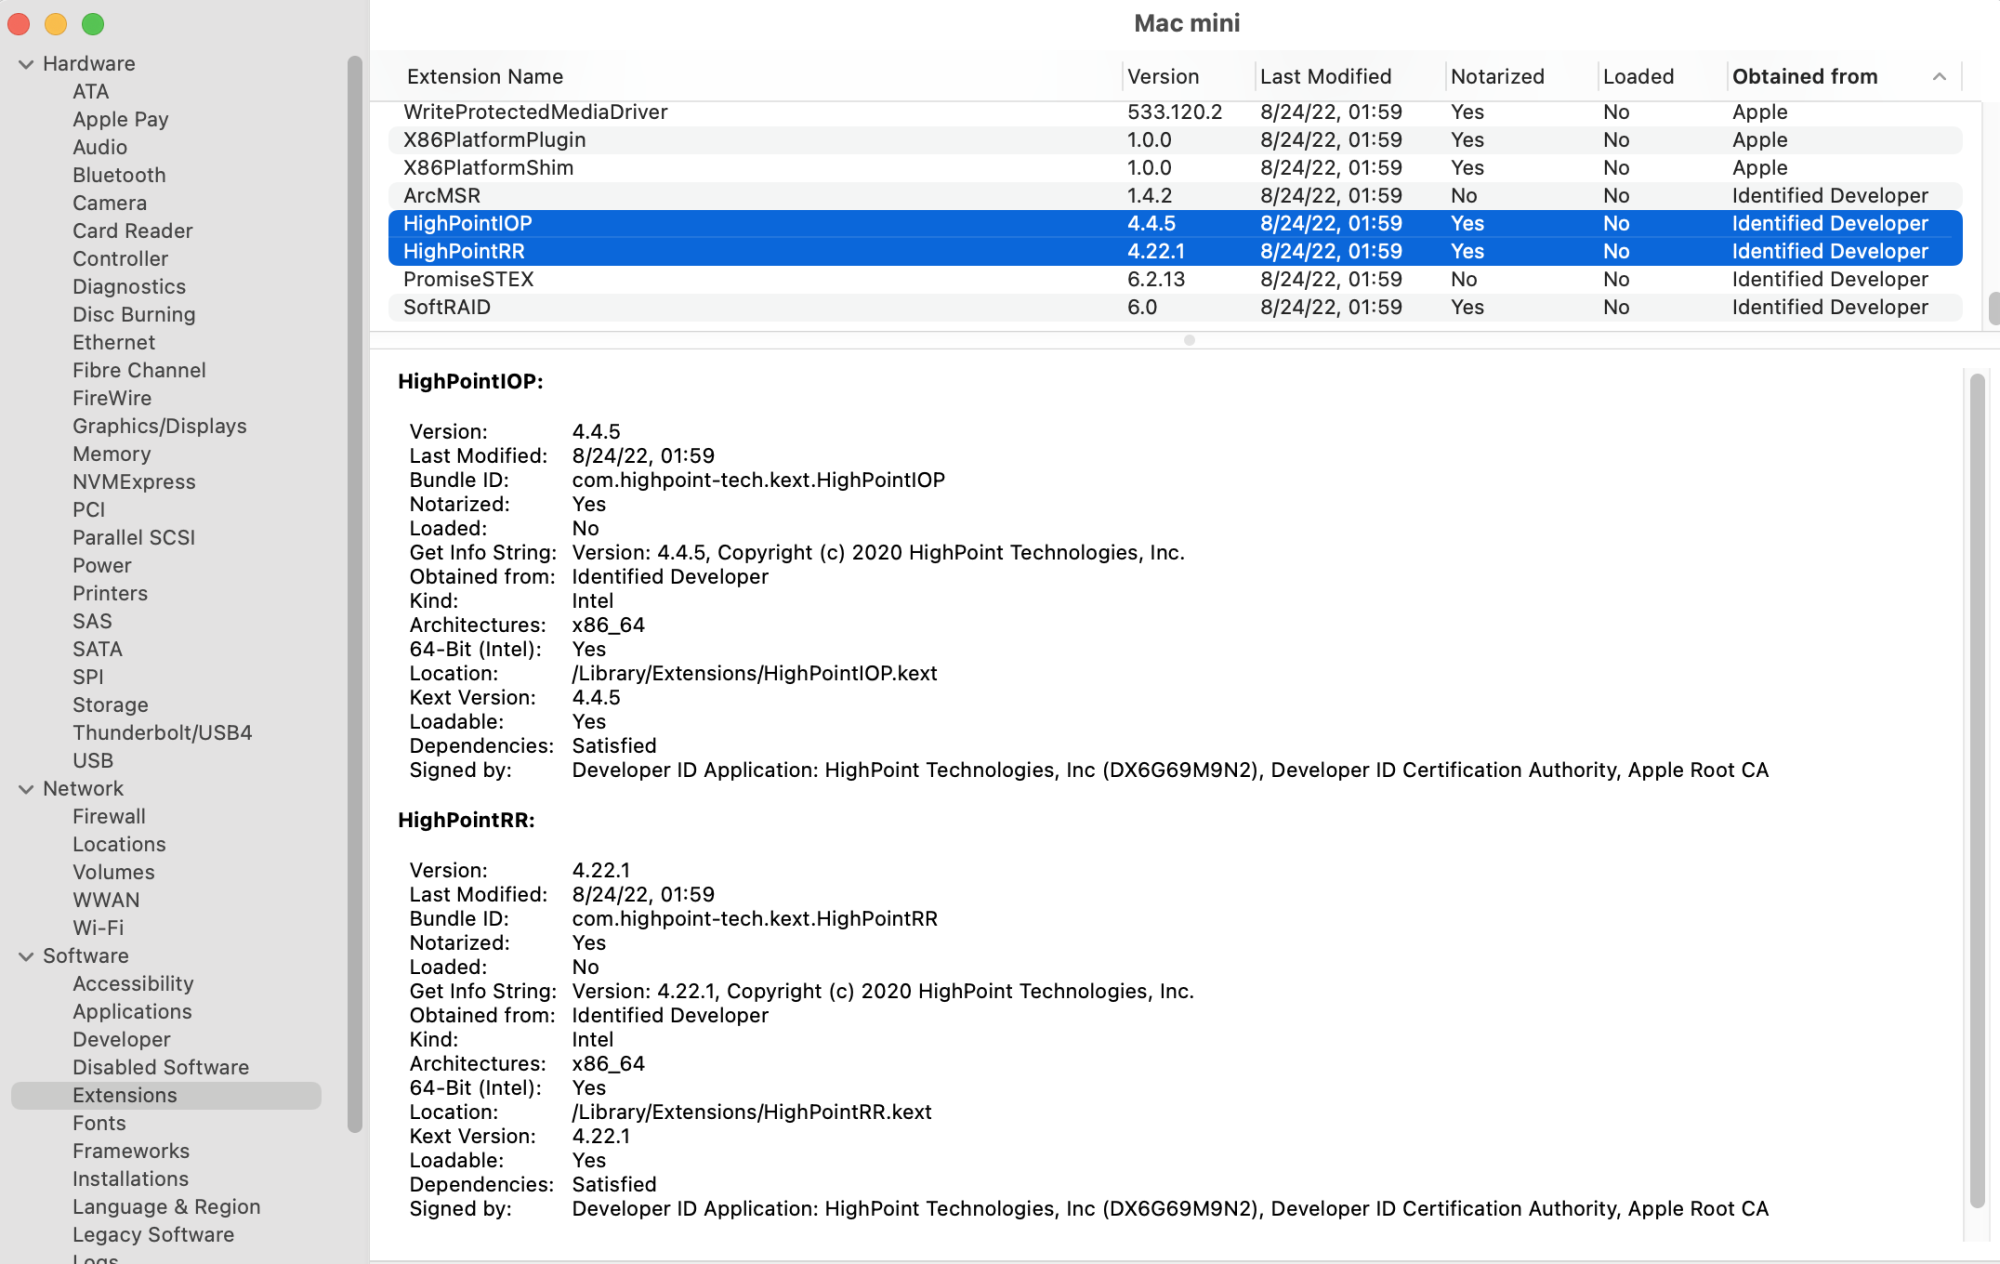Open Fonts under Software
2000x1264 pixels.
pos(99,1124)
